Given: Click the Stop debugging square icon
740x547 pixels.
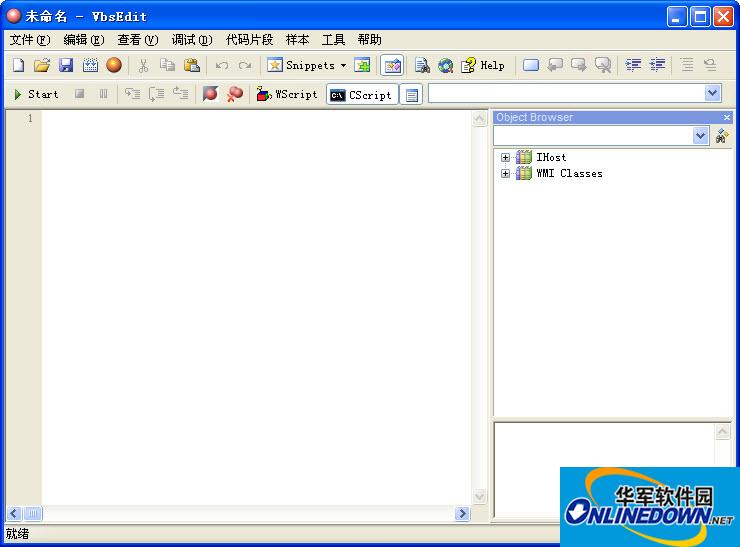Looking at the screenshot, I should (x=79, y=94).
